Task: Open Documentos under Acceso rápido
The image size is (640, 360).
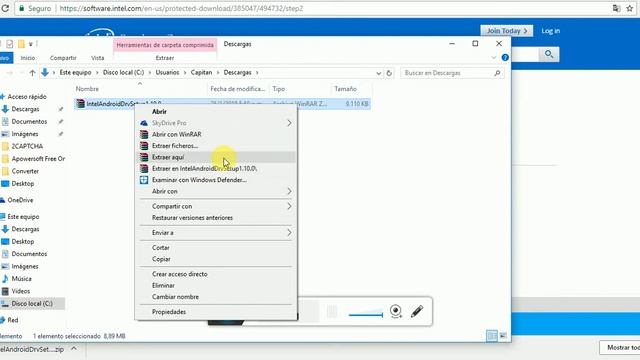Action: point(29,122)
